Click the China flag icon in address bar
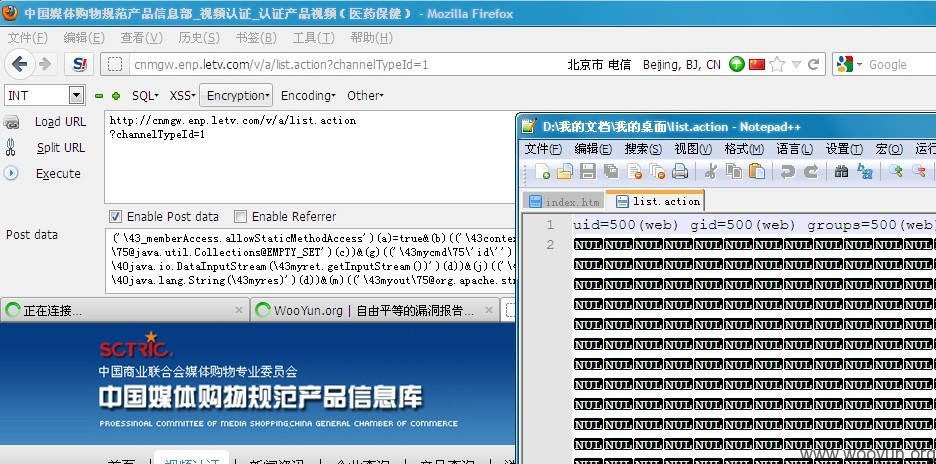 [x=756, y=64]
